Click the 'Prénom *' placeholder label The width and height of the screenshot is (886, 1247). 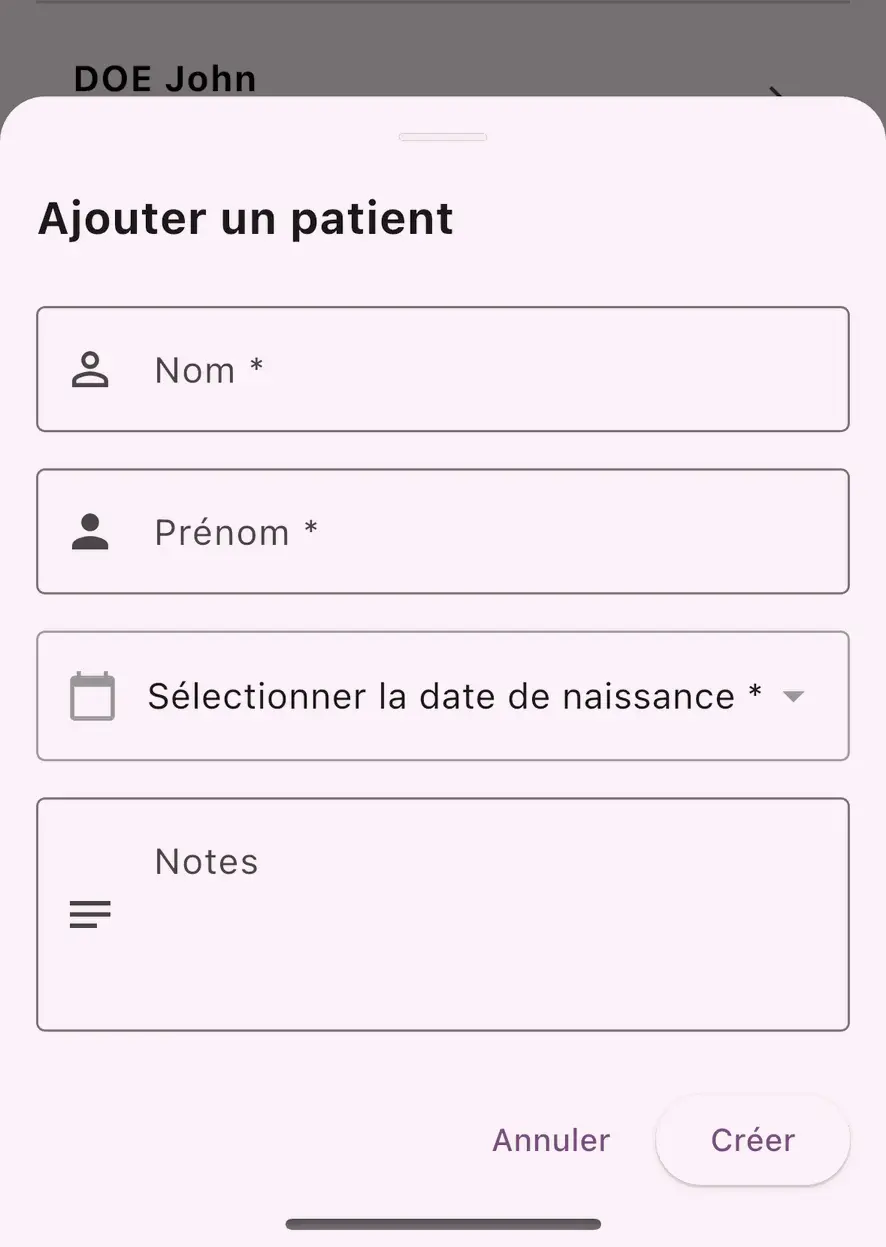236,532
